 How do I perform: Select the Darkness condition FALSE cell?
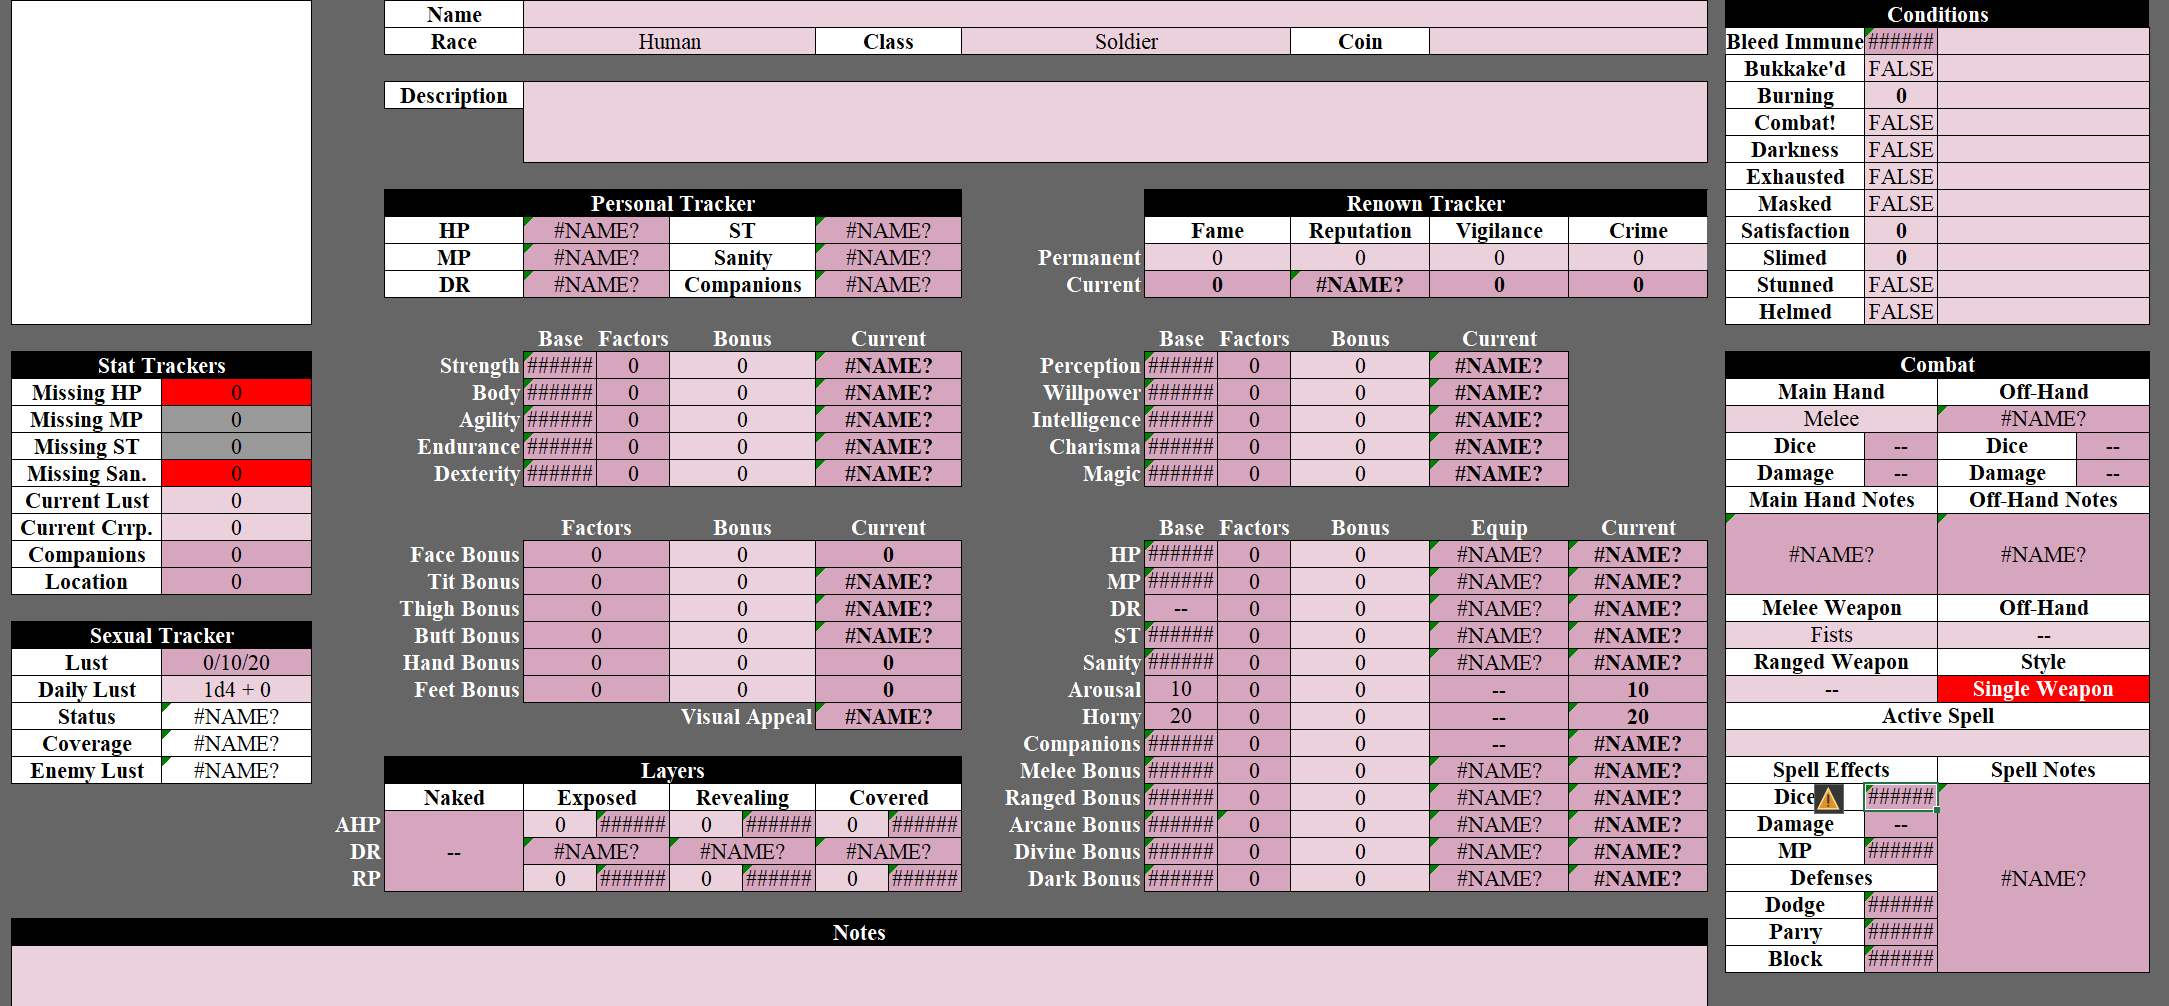point(1901,149)
